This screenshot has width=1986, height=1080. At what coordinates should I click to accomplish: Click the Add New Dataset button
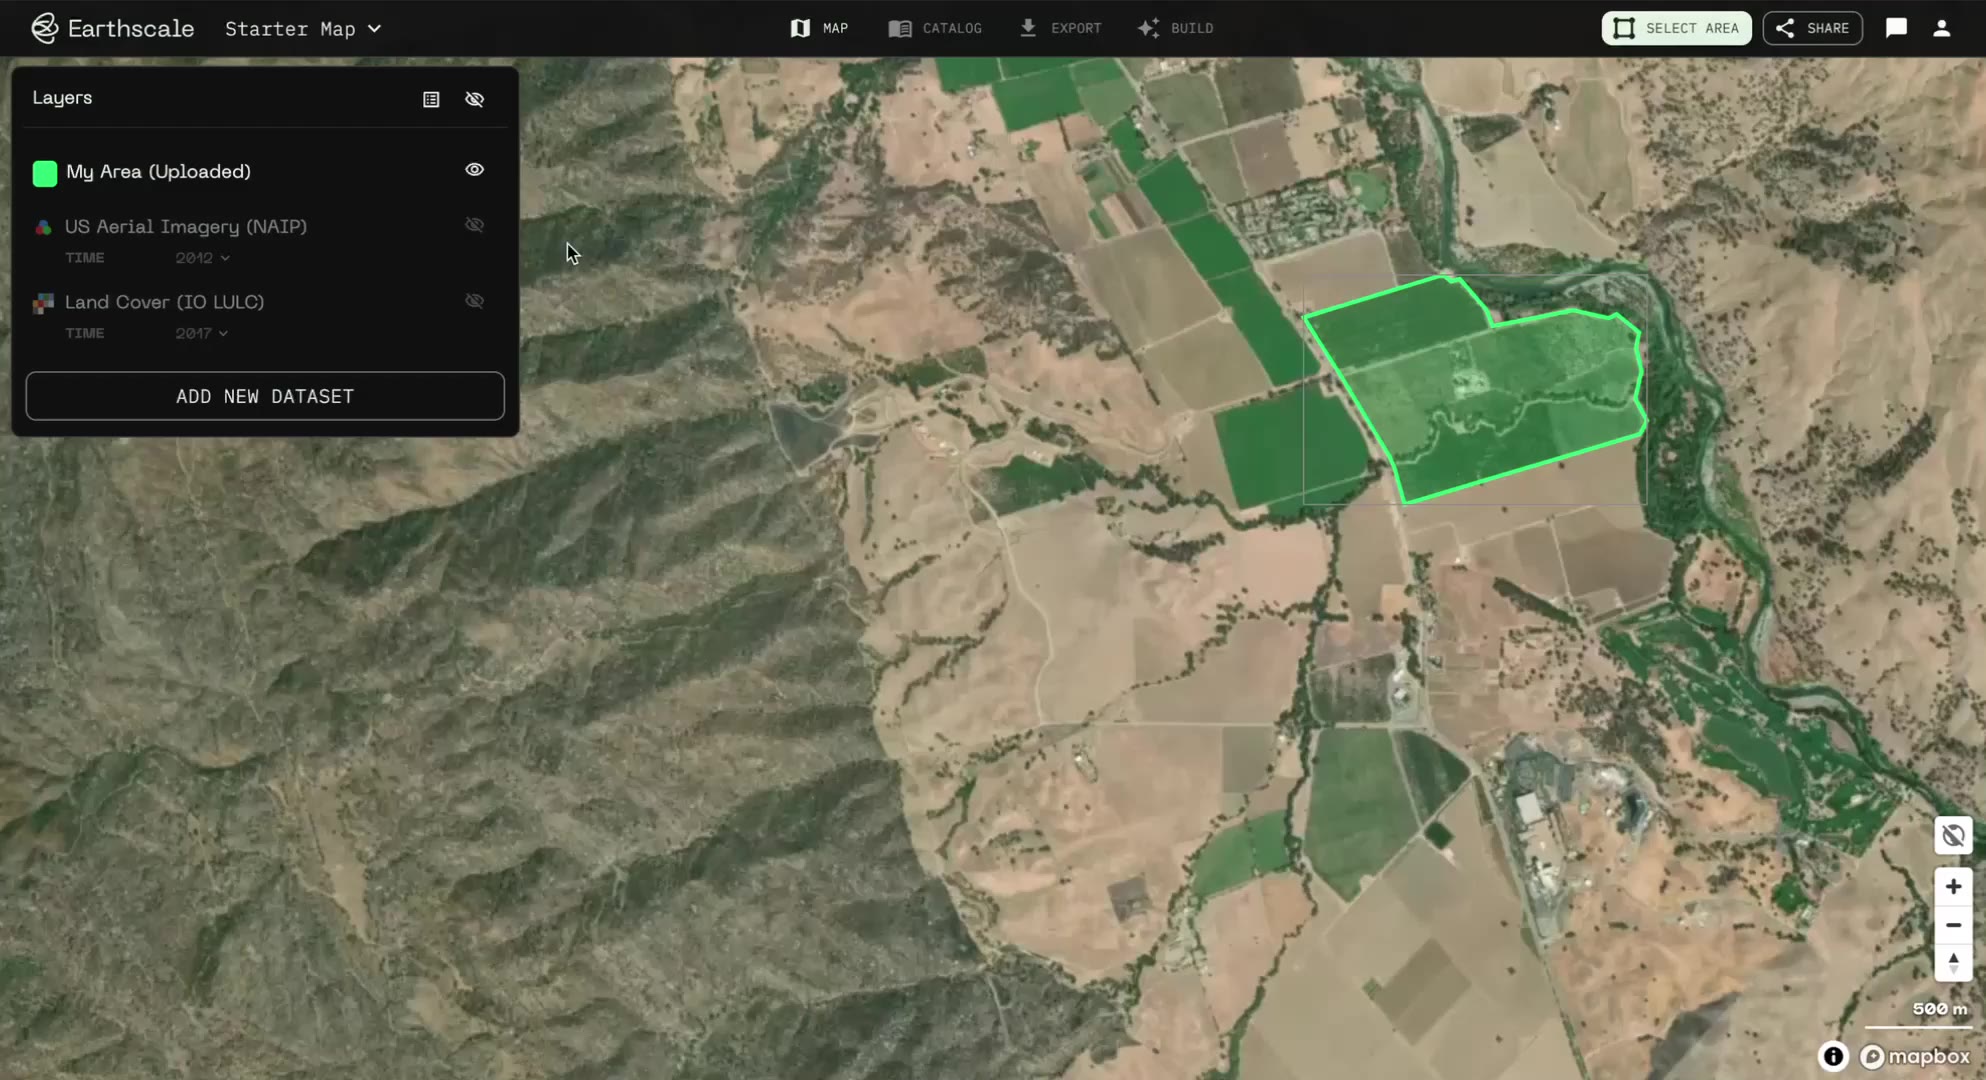(265, 396)
